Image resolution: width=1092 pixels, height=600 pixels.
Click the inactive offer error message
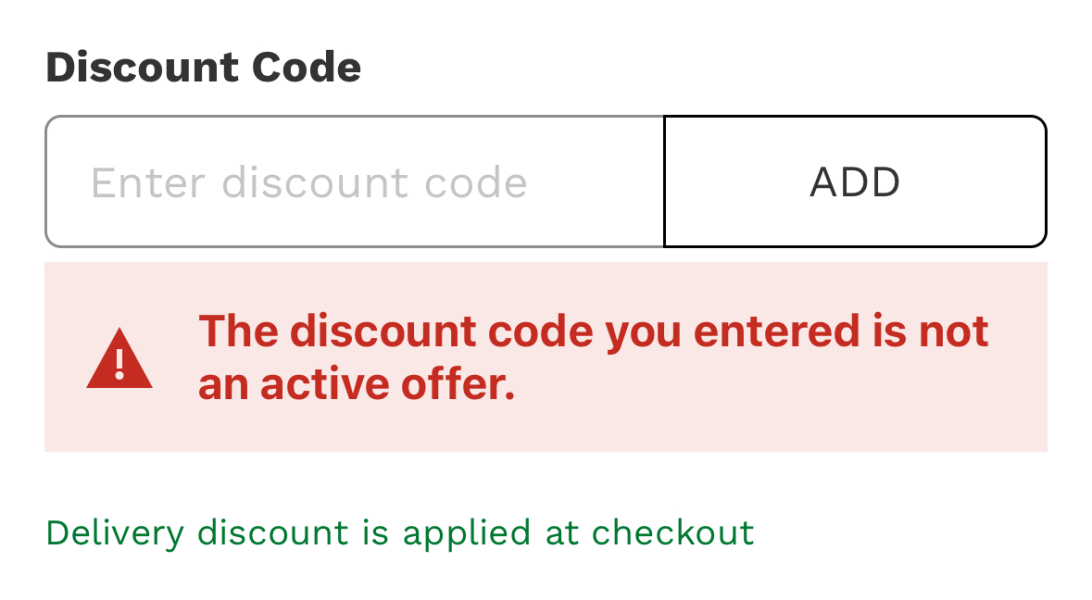[x=593, y=357]
